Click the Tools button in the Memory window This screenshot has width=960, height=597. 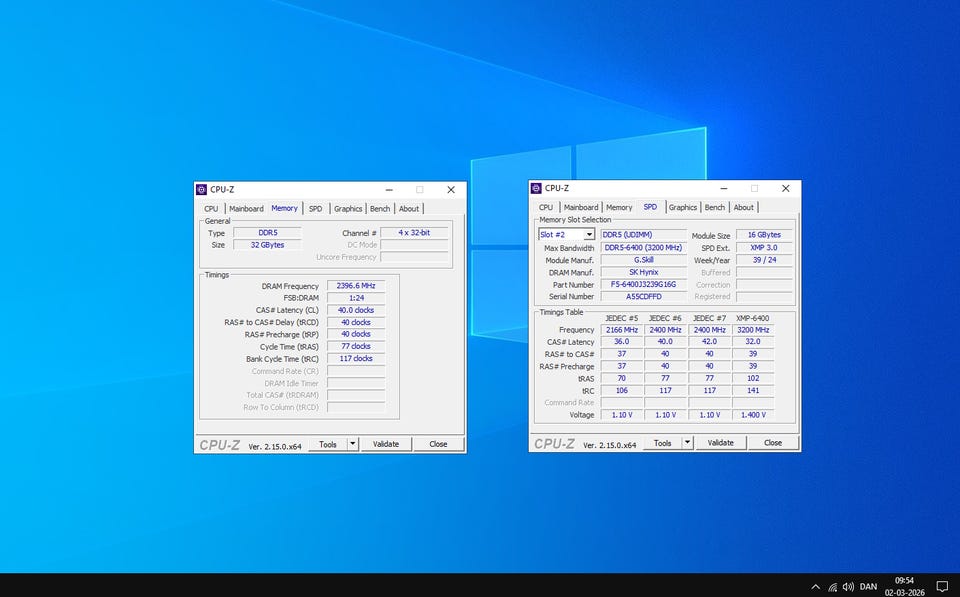(327, 444)
